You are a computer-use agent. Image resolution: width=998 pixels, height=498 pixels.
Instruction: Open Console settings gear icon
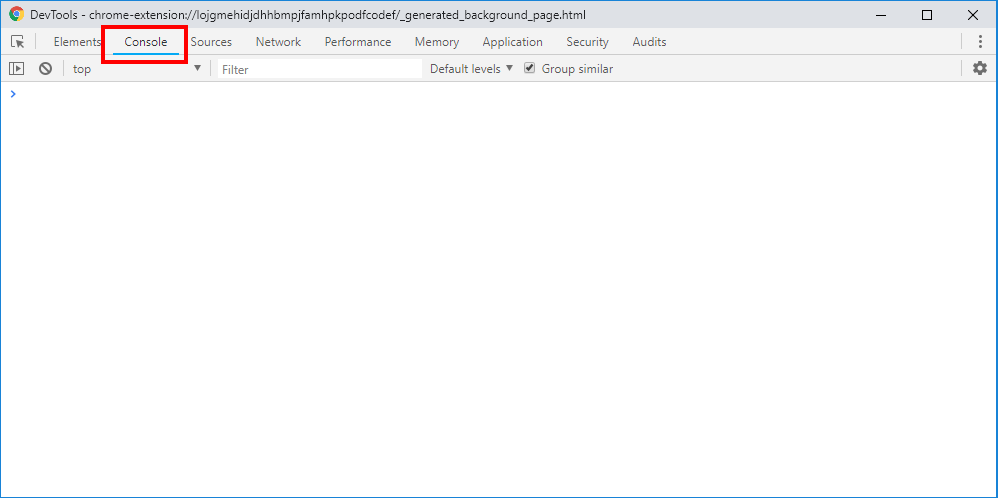pos(980,68)
